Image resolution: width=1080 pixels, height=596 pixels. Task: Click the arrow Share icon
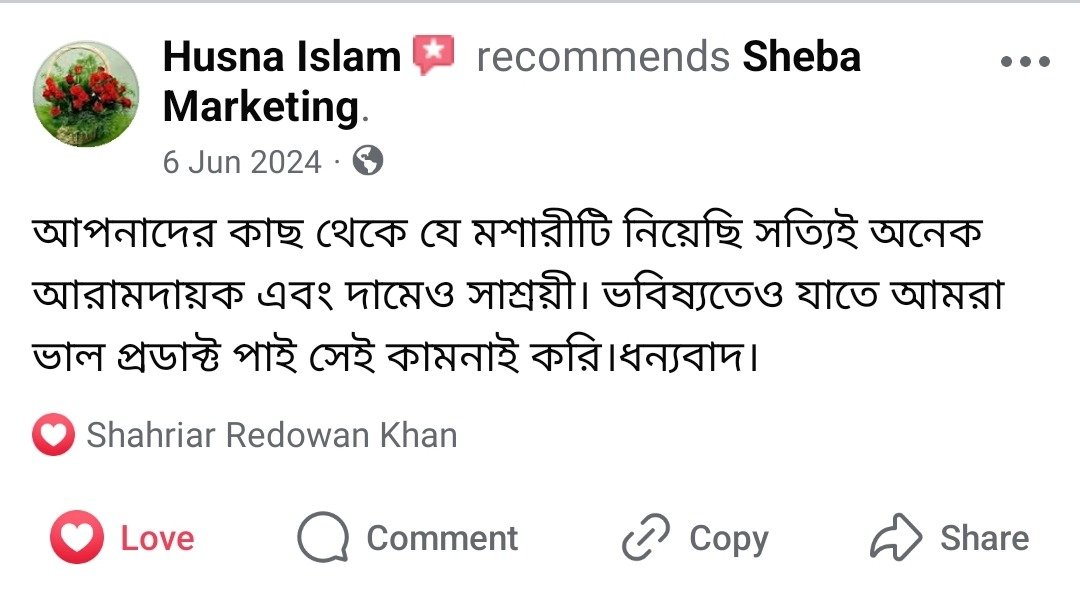(x=894, y=539)
